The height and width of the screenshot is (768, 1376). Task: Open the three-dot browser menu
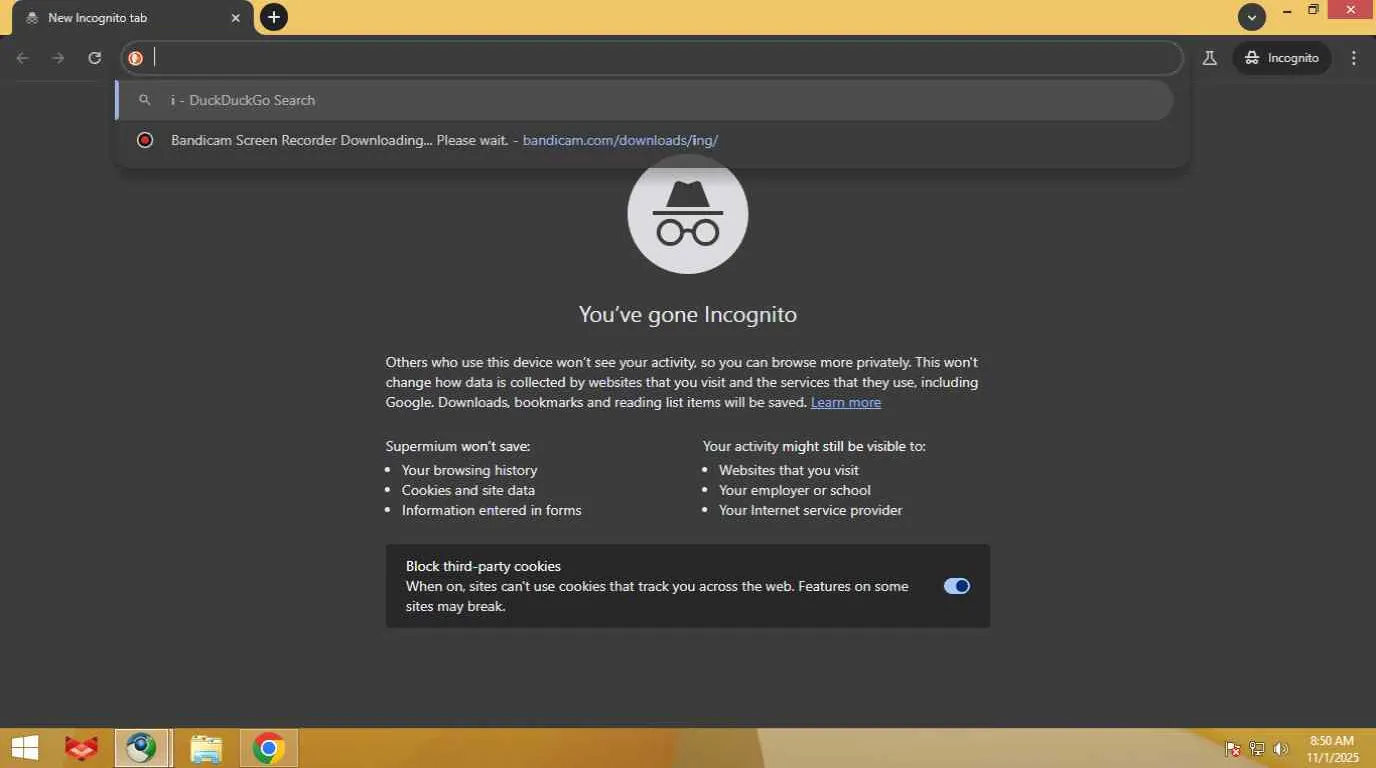click(x=1354, y=58)
